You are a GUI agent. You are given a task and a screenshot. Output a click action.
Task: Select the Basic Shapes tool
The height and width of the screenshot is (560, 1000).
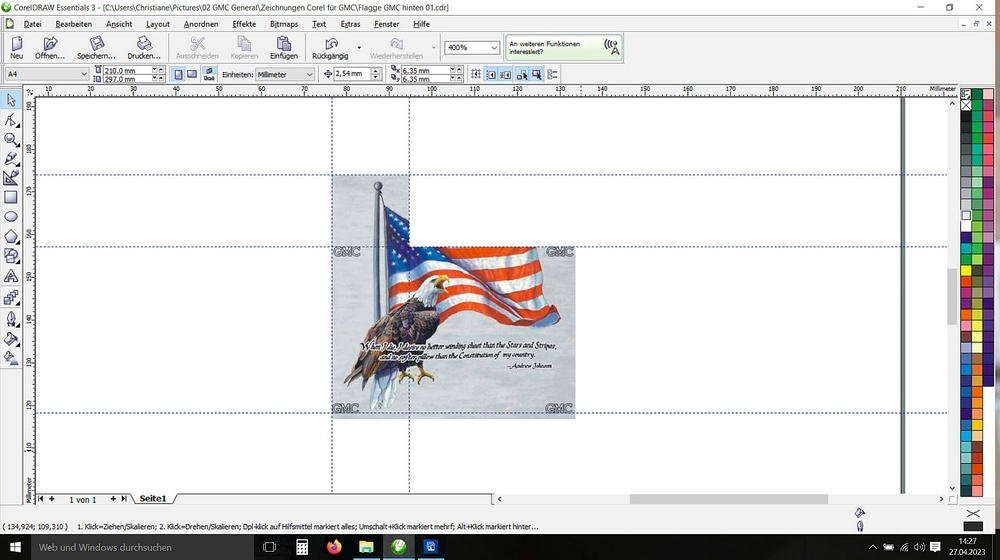click(x=11, y=256)
